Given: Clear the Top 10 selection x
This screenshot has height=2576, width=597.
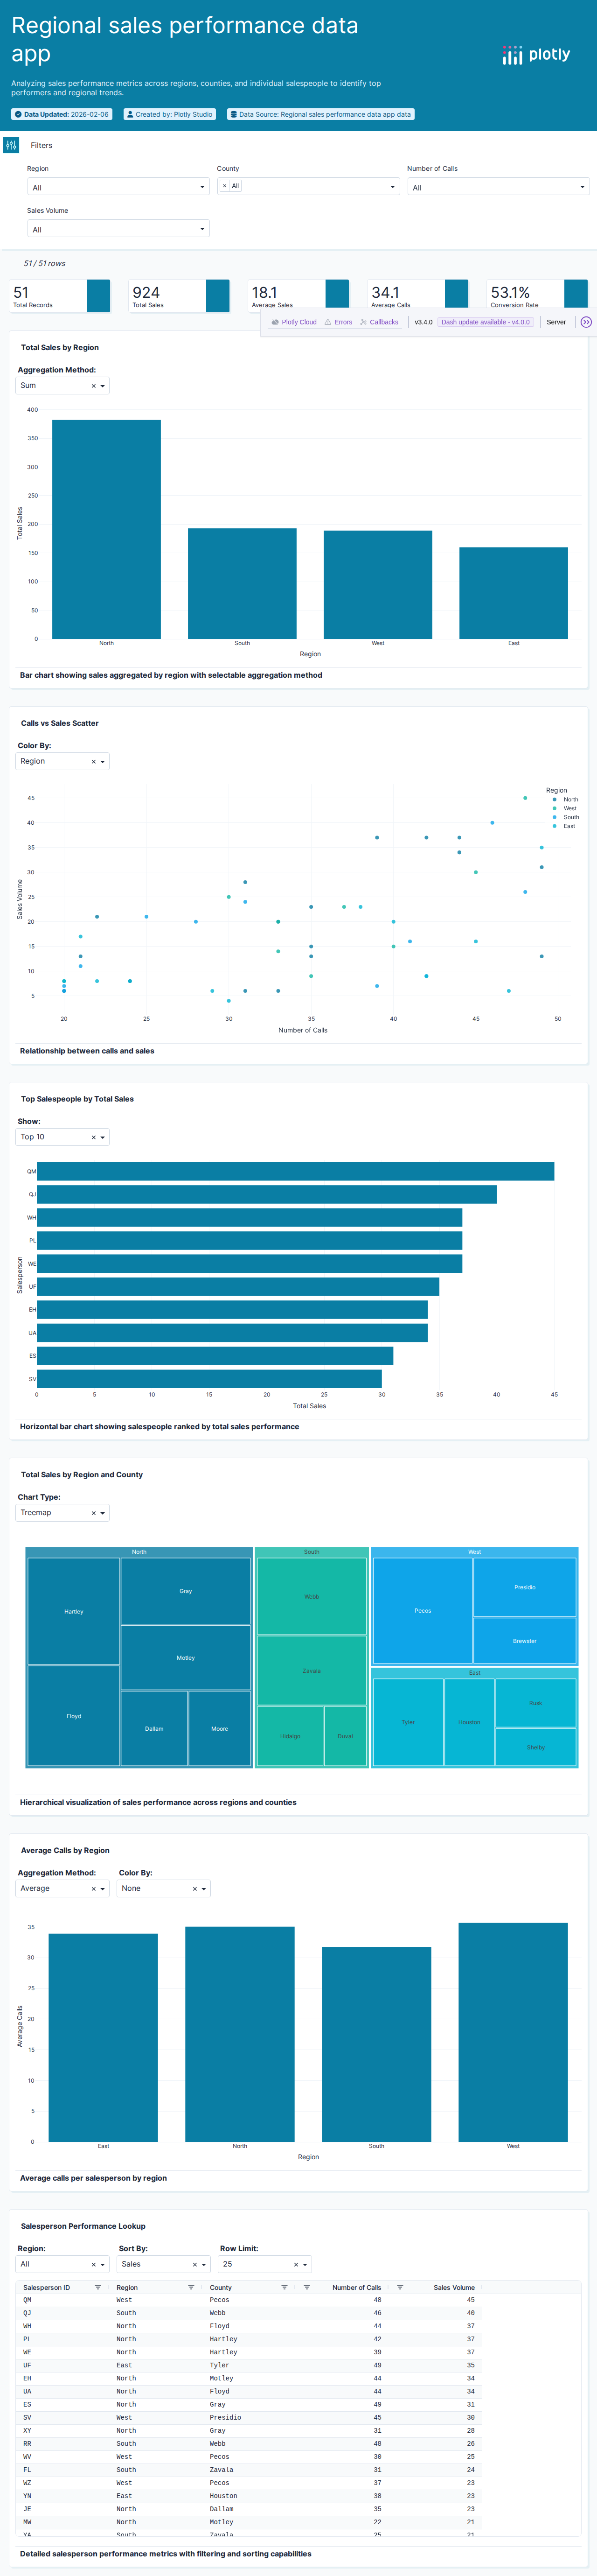Looking at the screenshot, I should pyautogui.click(x=94, y=1137).
